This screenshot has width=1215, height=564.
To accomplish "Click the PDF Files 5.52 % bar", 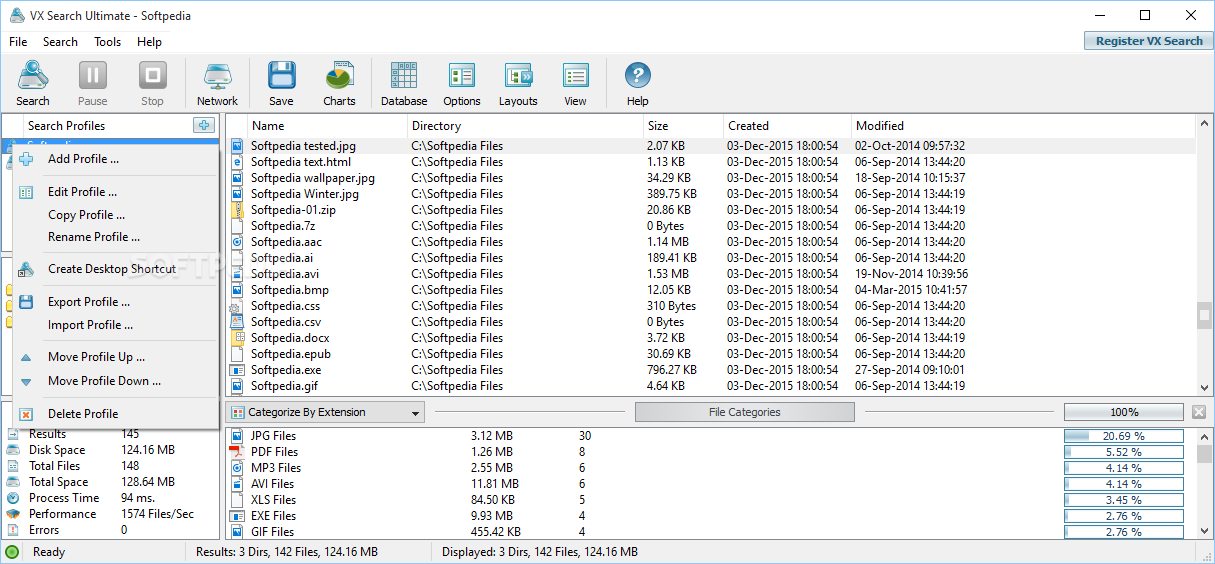I will [1124, 452].
